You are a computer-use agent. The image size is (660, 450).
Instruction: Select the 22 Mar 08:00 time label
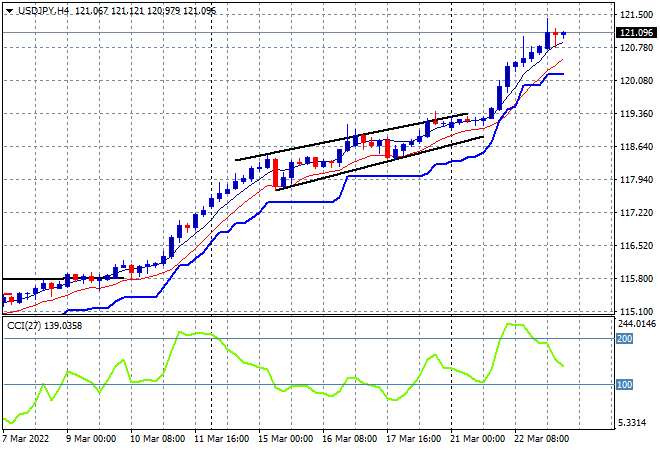click(x=541, y=439)
